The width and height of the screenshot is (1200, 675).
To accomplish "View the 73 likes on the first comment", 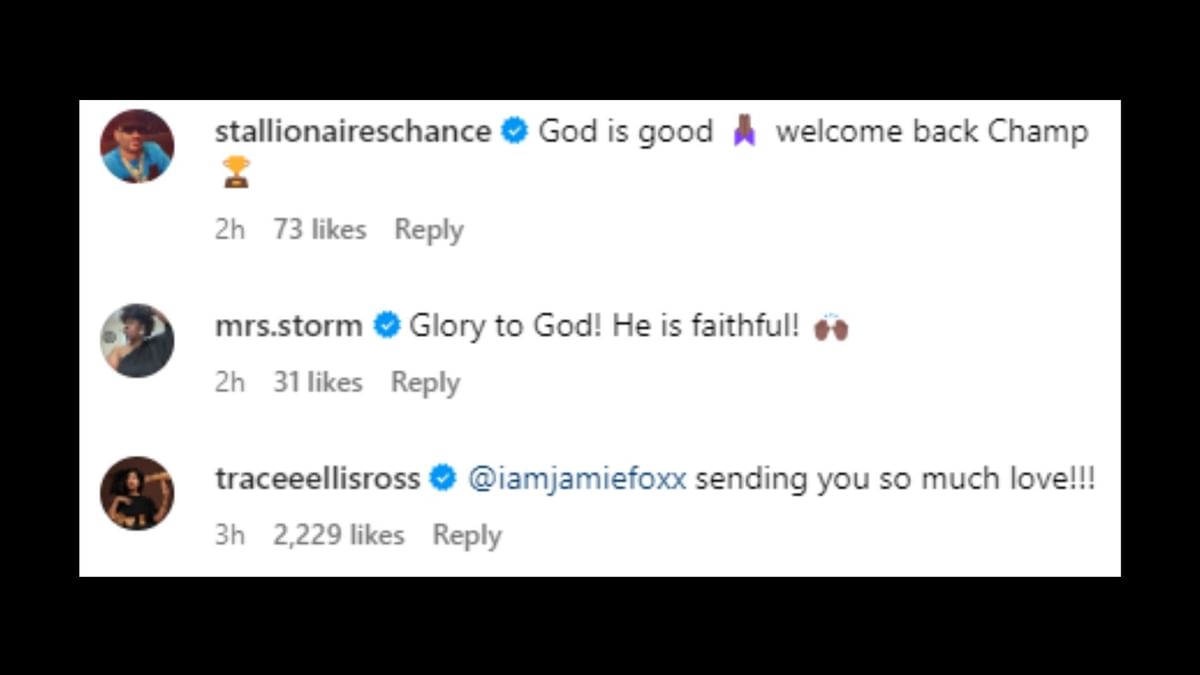I will coord(320,229).
